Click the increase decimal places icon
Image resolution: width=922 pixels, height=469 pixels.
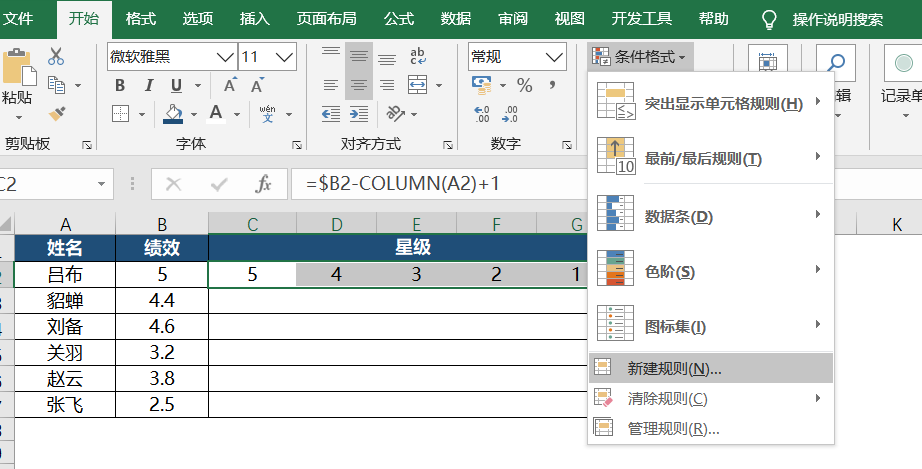(482, 113)
